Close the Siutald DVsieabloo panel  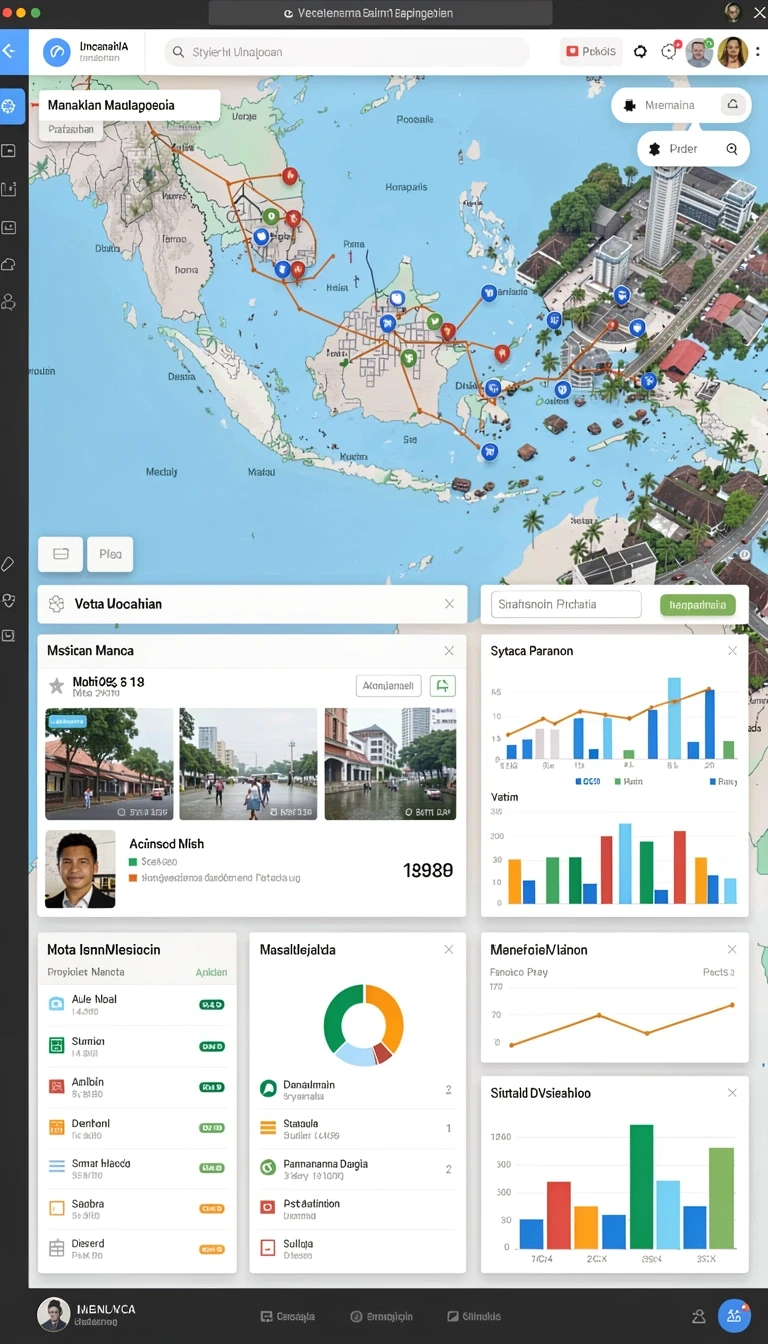(732, 1093)
